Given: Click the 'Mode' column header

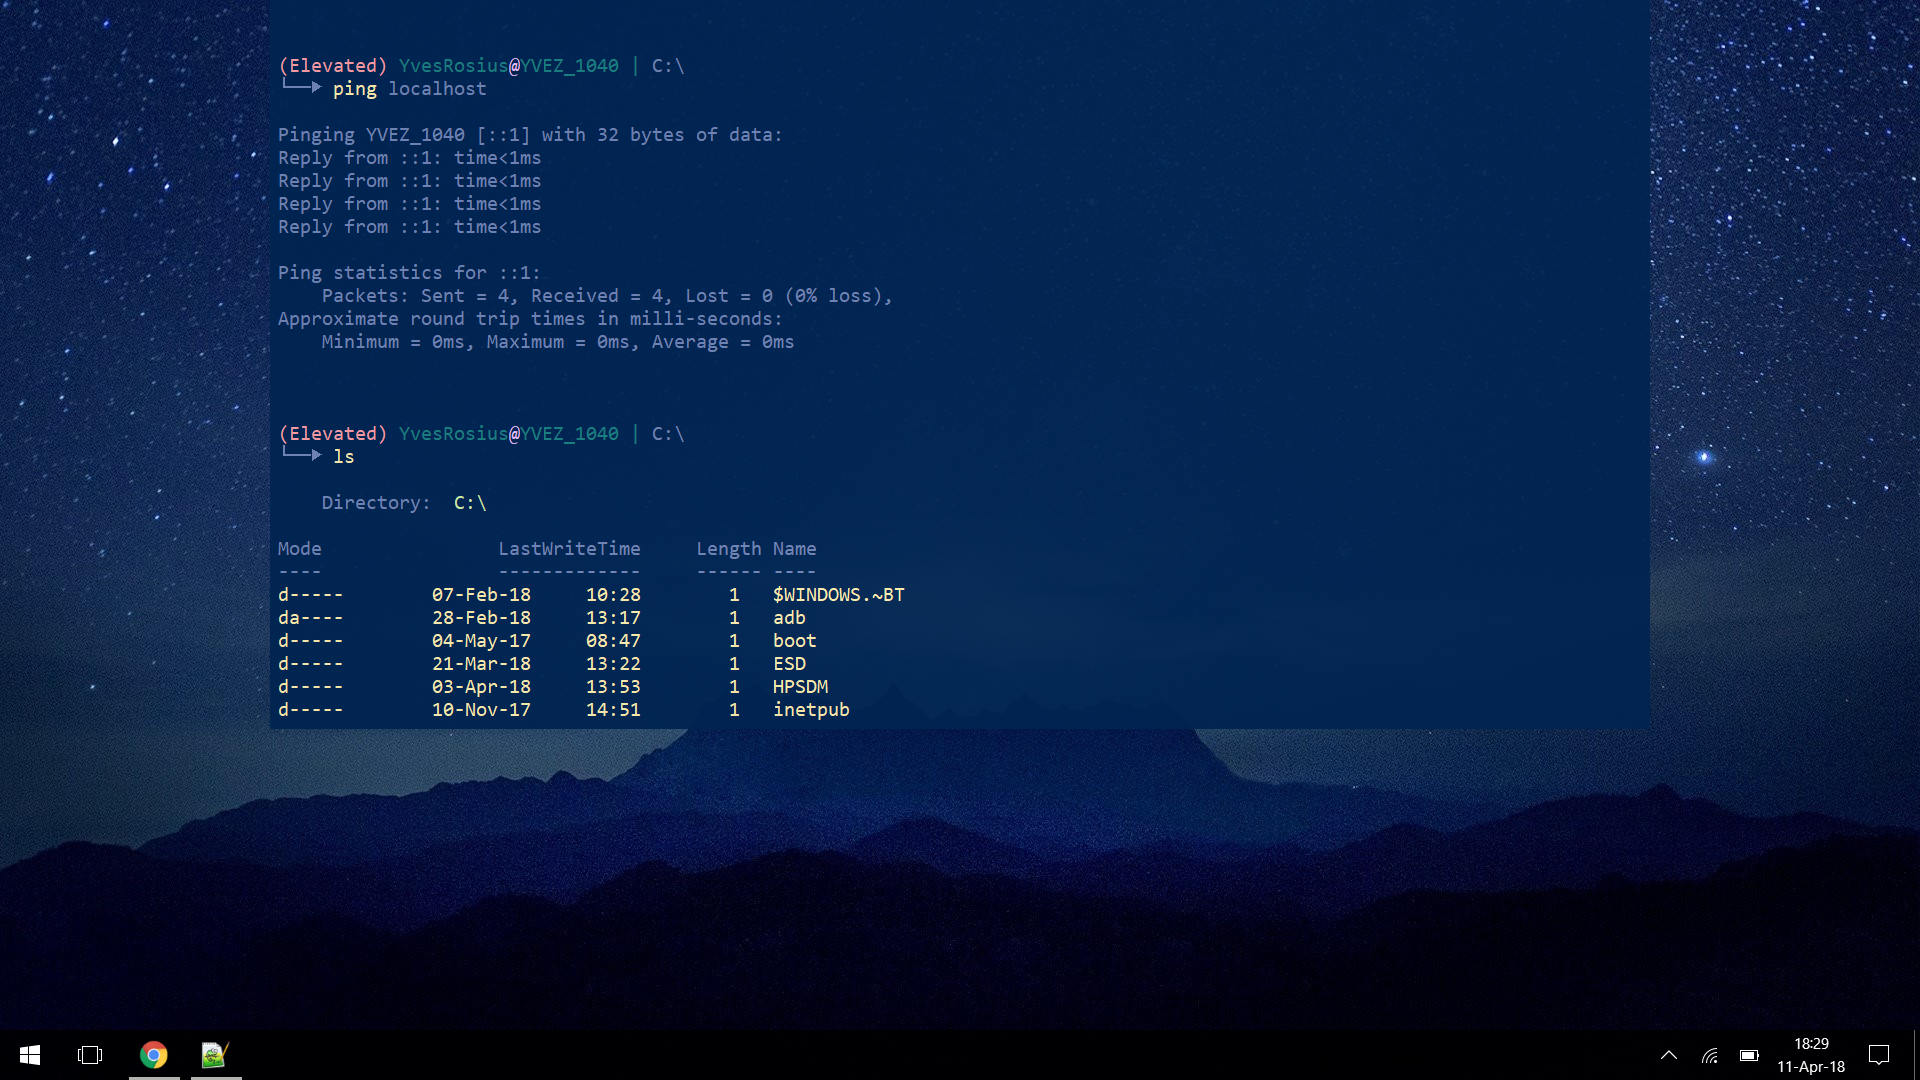Looking at the screenshot, I should 300,549.
